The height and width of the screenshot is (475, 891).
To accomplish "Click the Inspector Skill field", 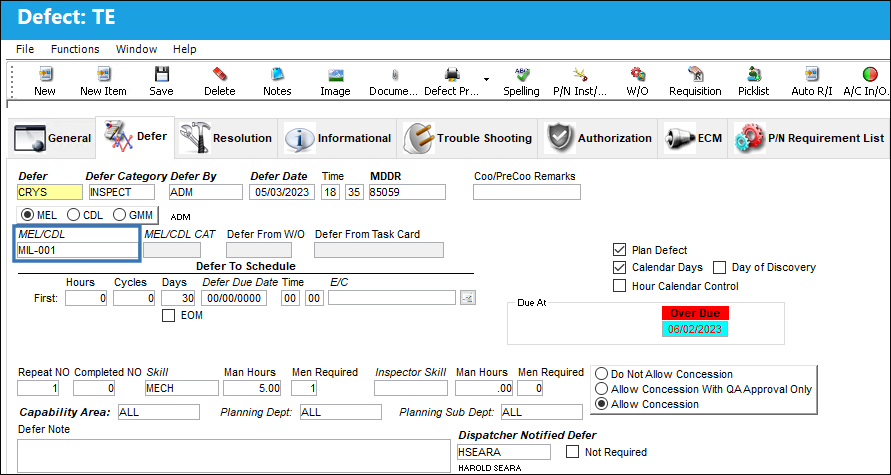I will tap(411, 388).
